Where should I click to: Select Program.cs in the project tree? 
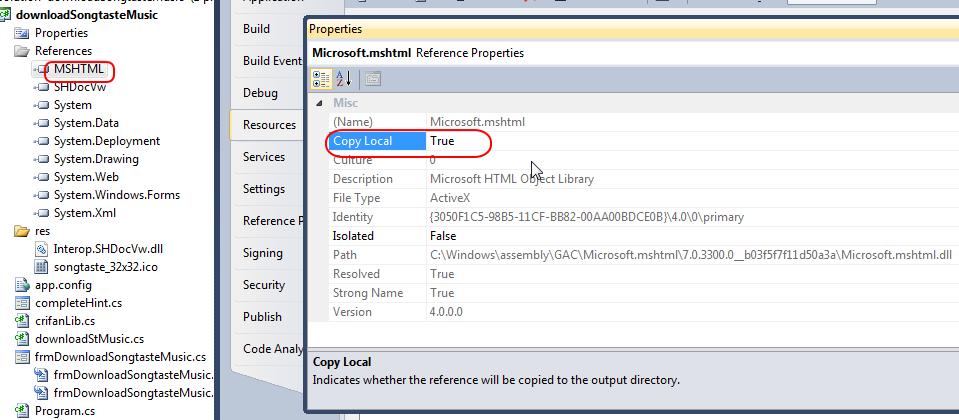[x=65, y=411]
